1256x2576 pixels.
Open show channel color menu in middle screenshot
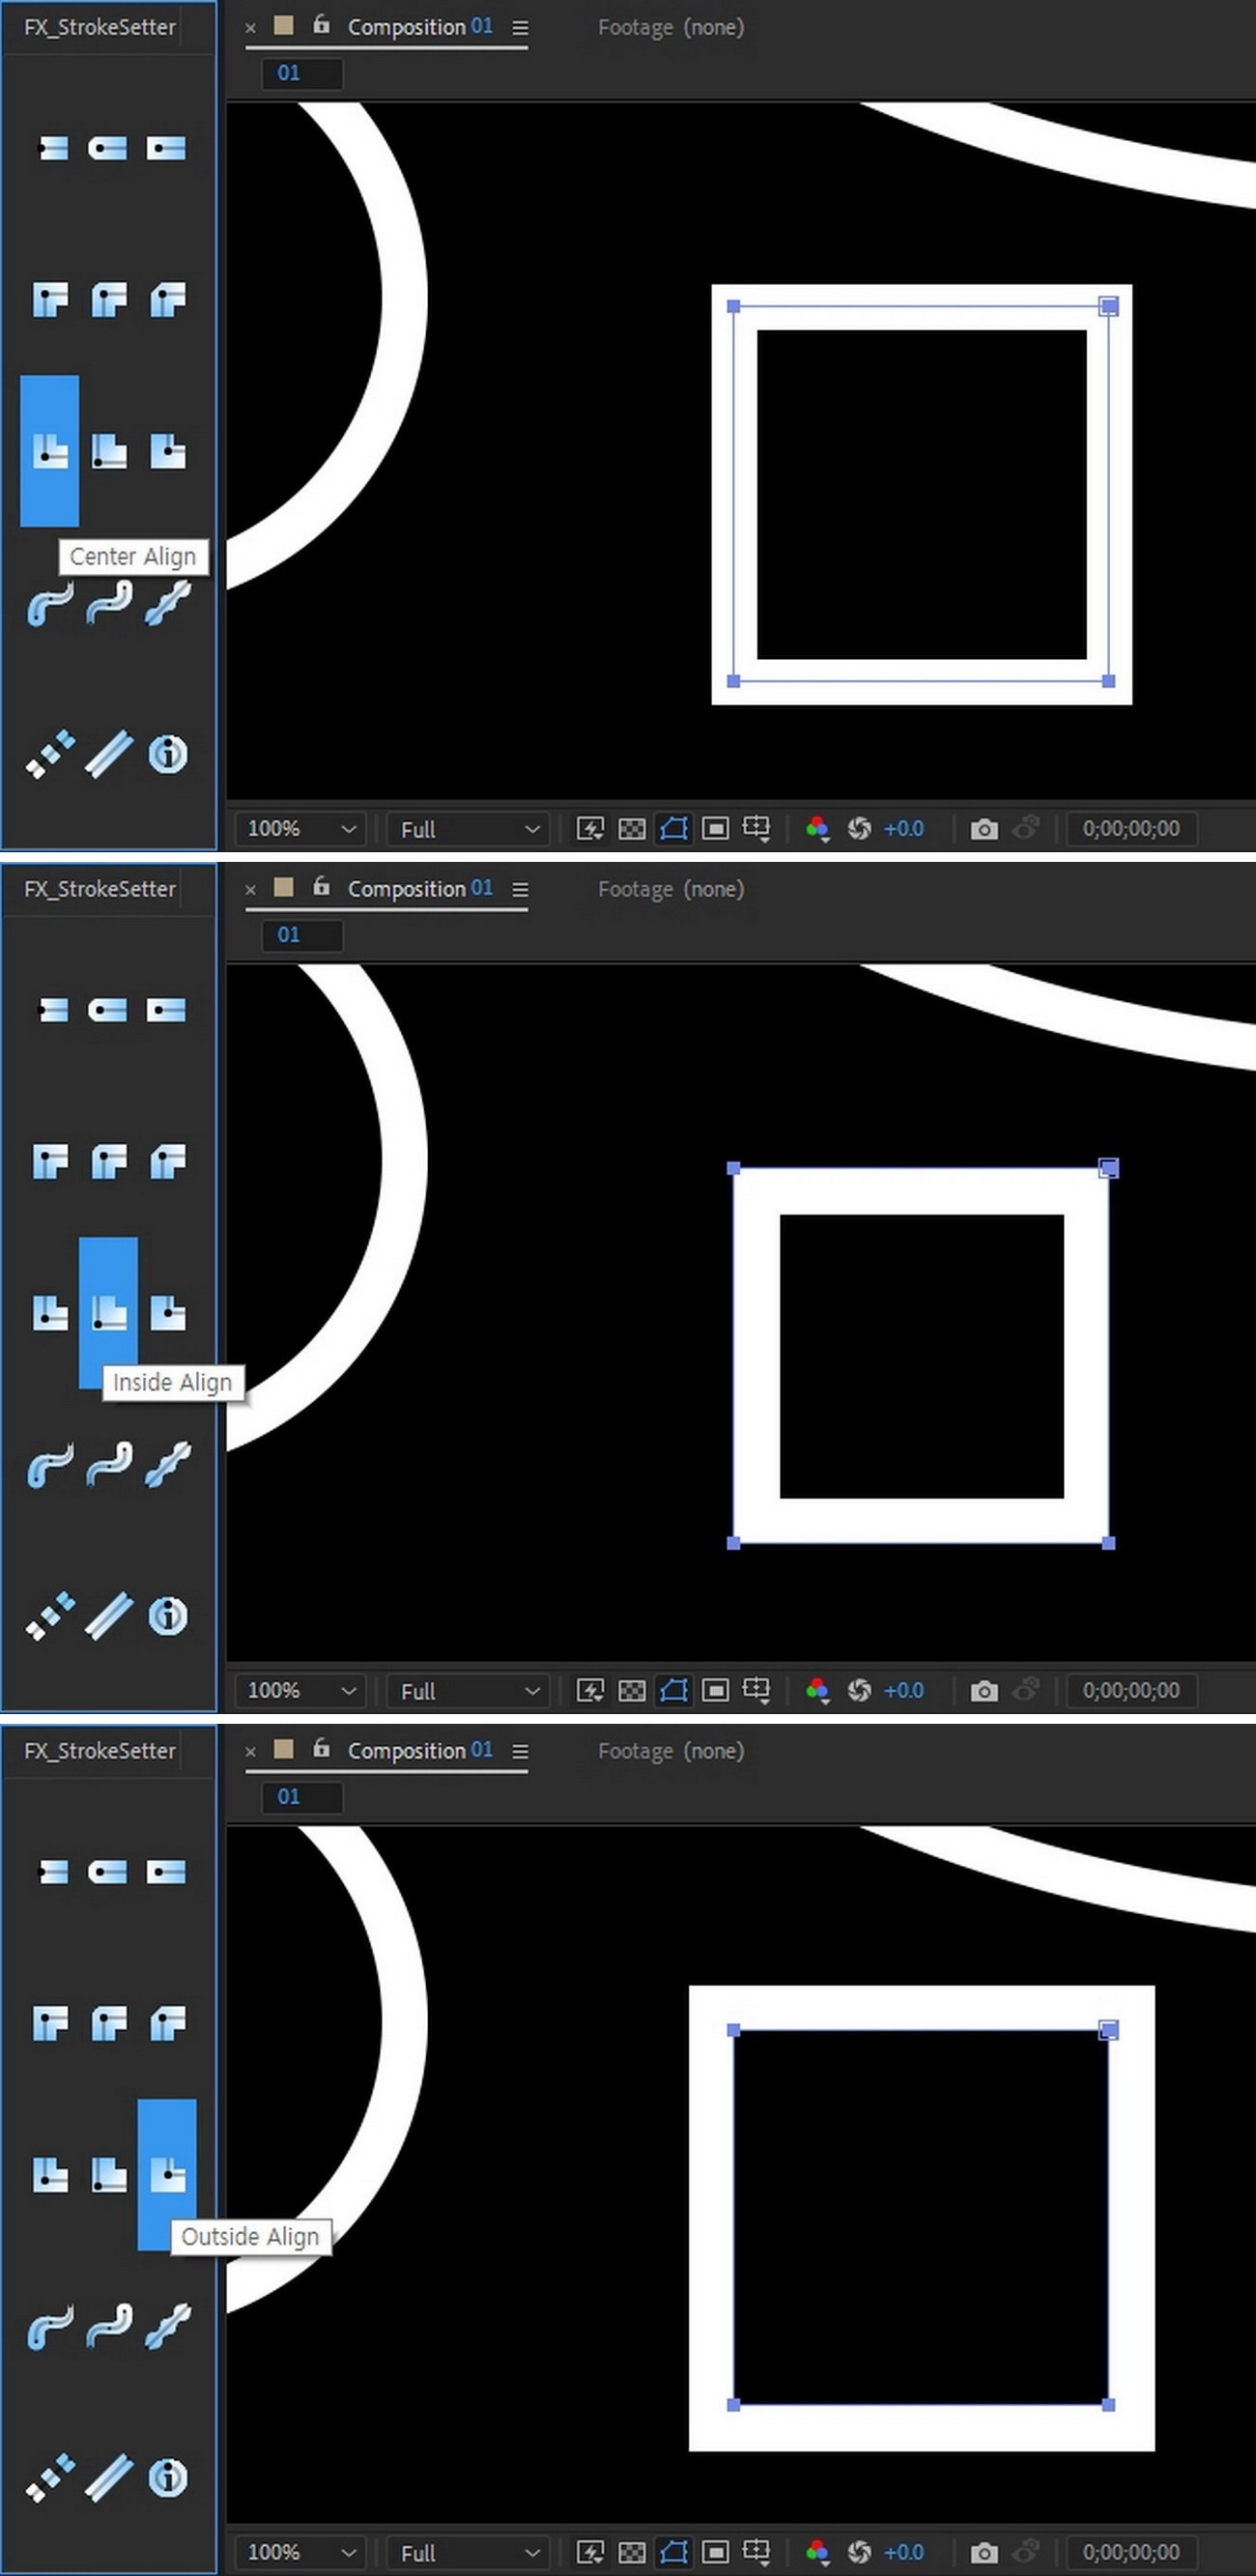(x=817, y=1691)
